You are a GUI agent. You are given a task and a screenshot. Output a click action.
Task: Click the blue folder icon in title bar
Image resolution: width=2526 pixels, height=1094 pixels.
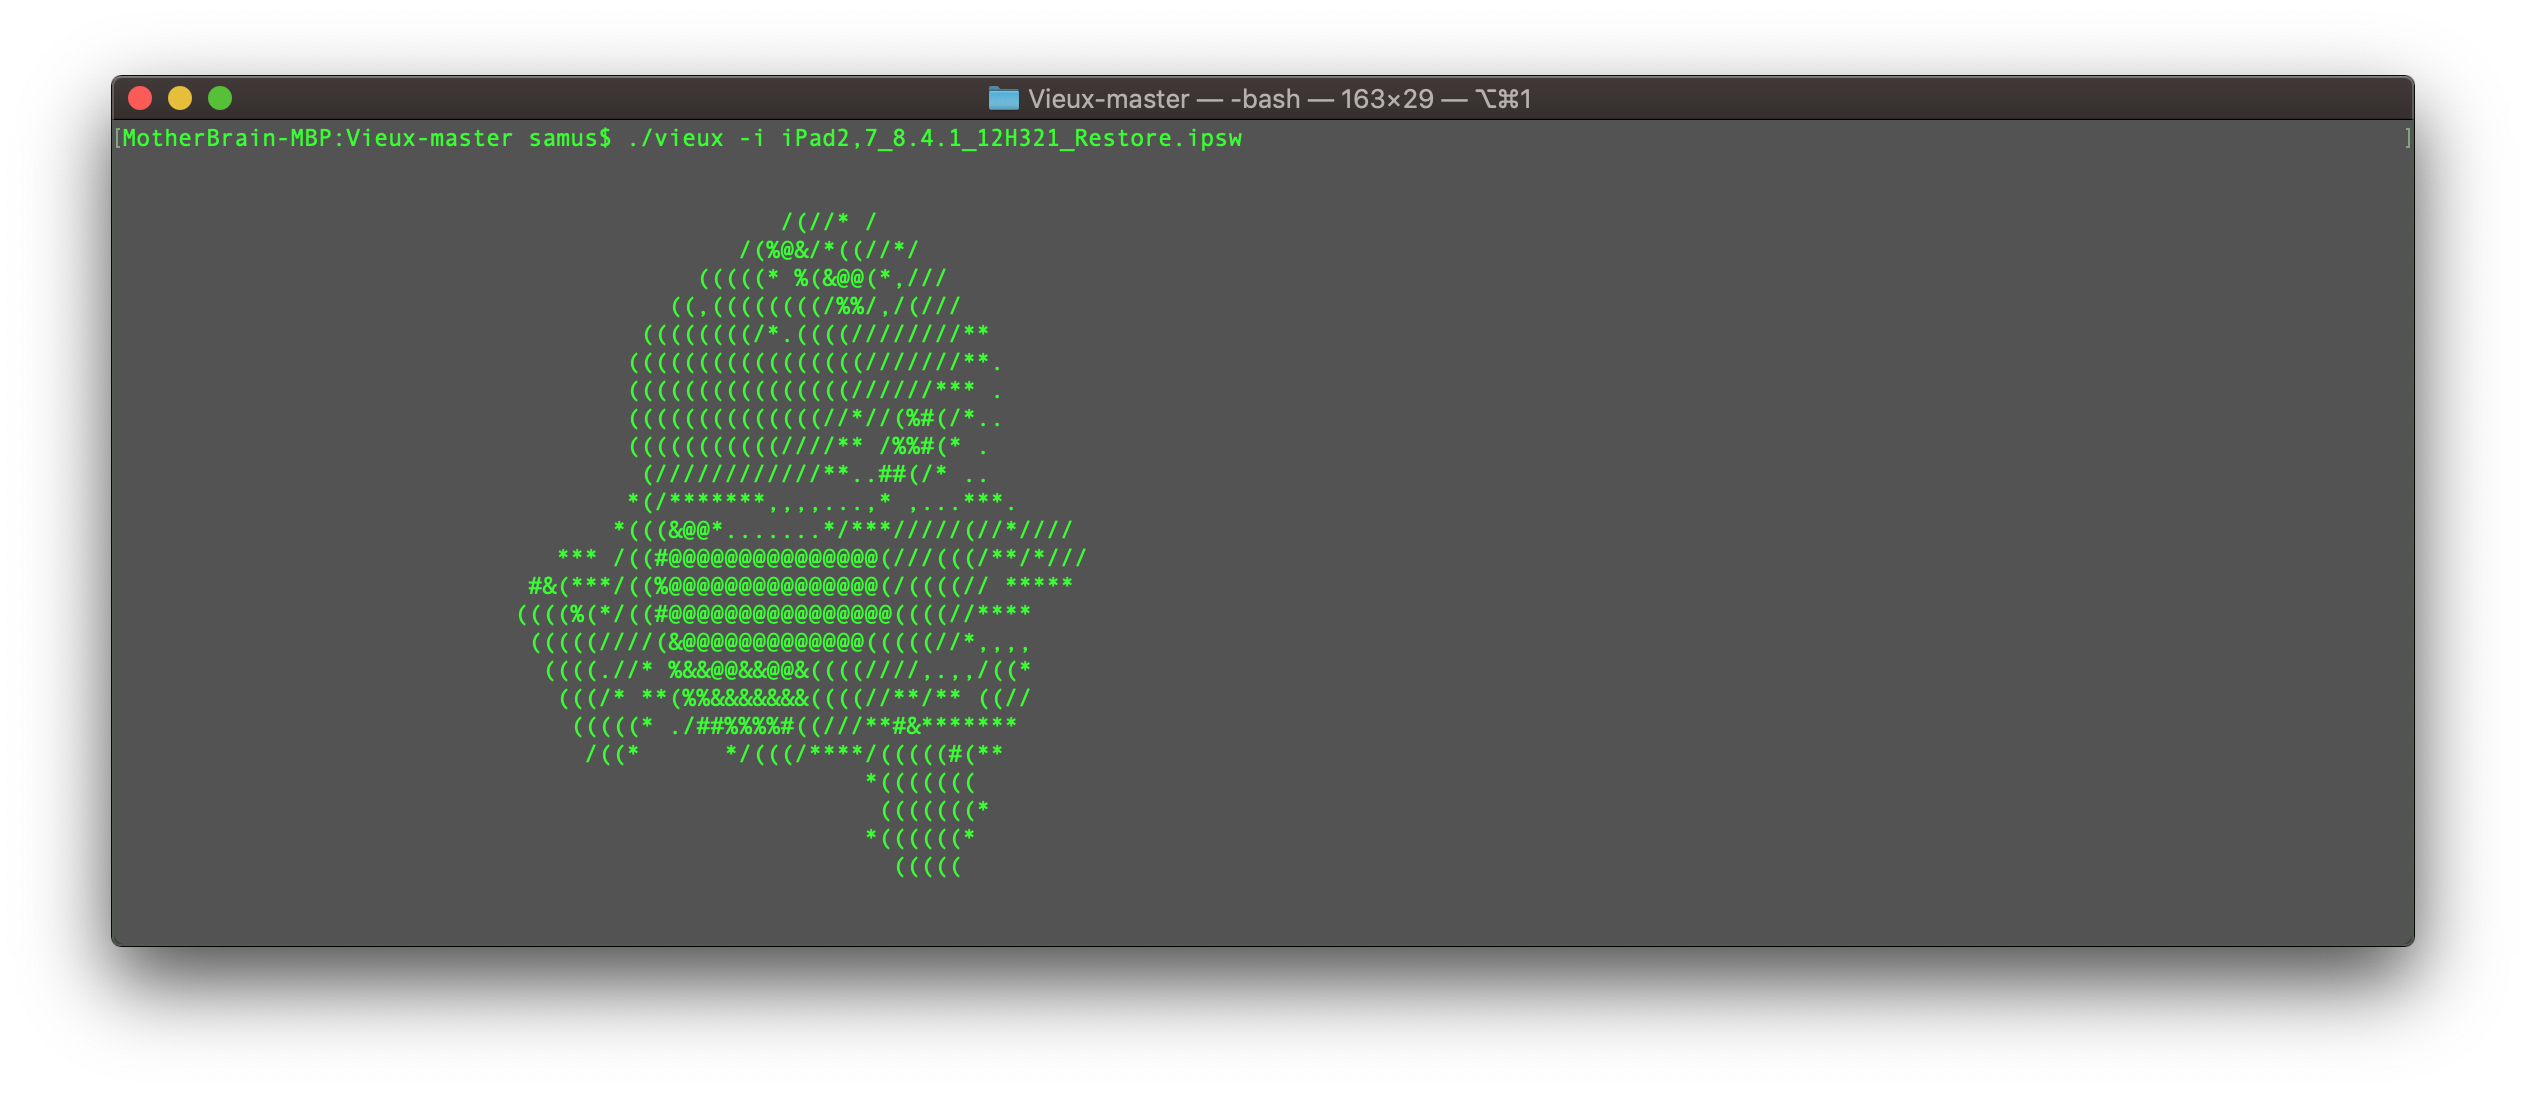tap(1003, 98)
